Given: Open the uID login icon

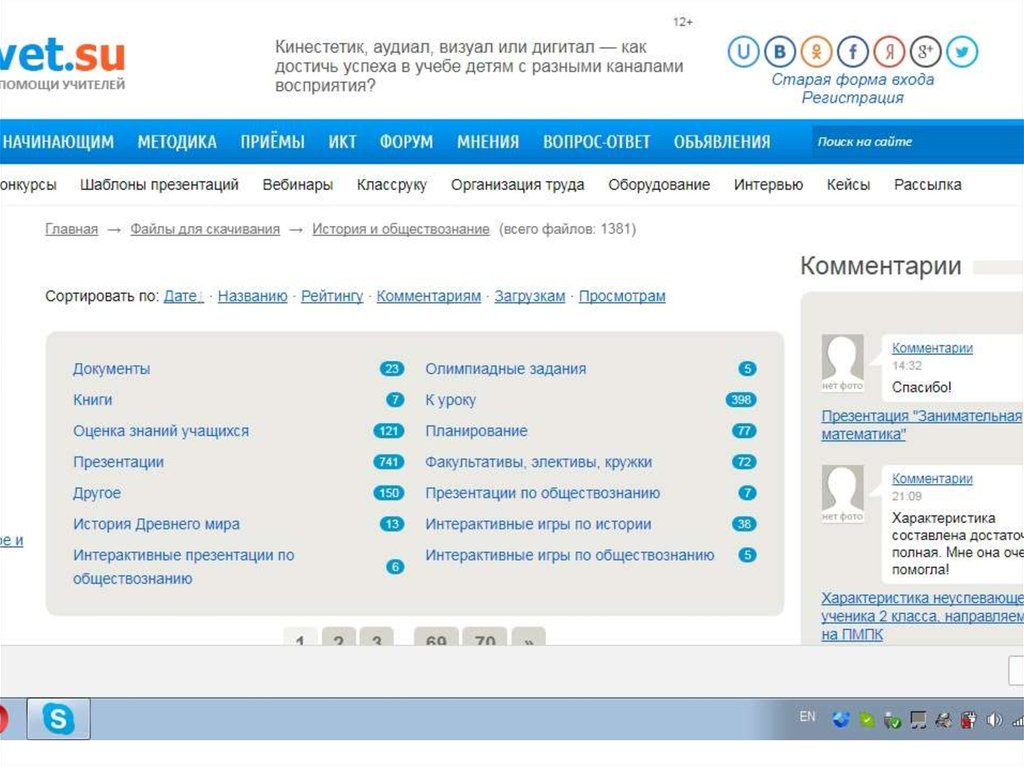Looking at the screenshot, I should (743, 52).
